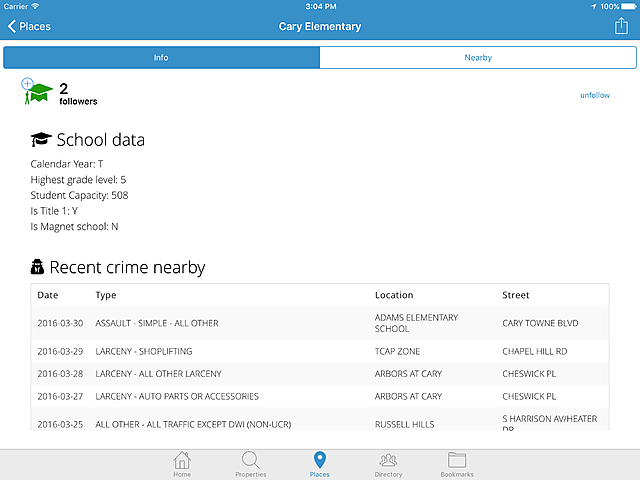Viewport: 640px width, 480px height.
Task: Tap the share icon in top bar
Action: 621,27
